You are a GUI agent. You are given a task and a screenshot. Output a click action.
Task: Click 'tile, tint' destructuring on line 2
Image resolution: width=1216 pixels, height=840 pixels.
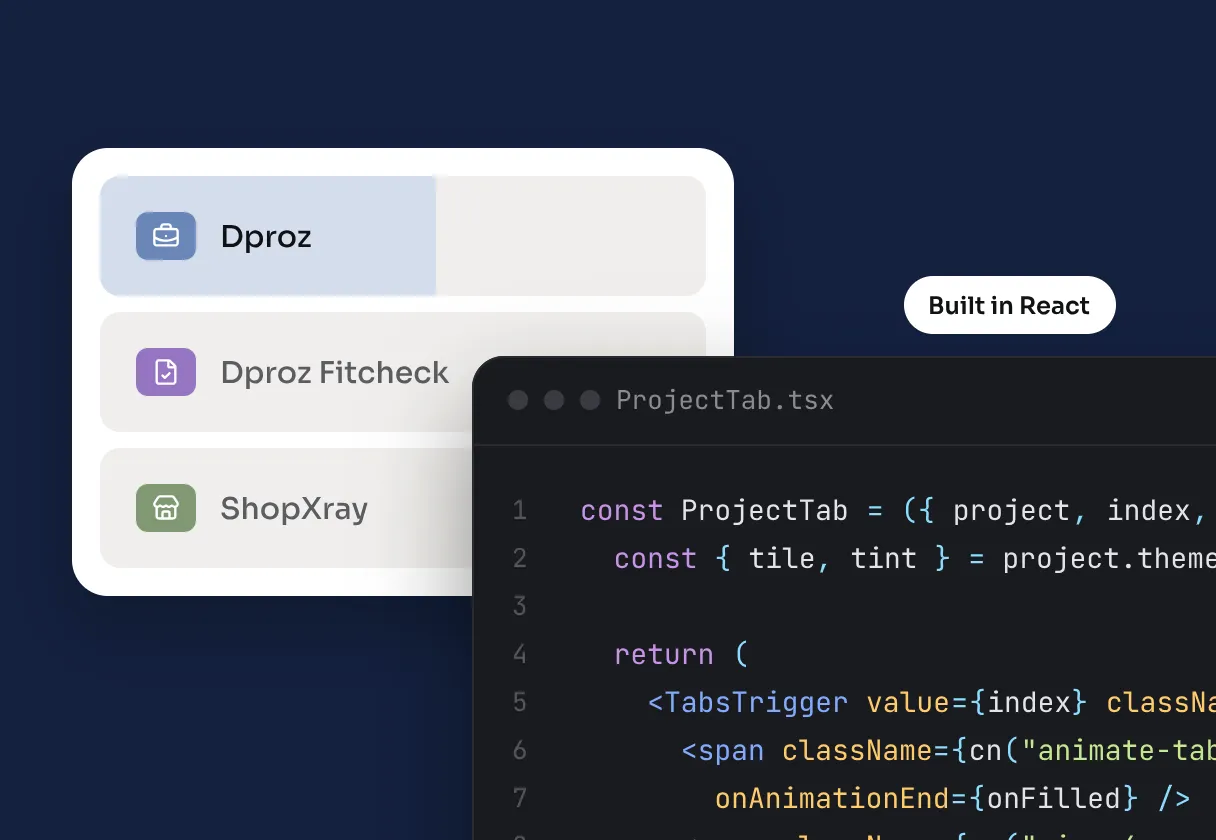(x=833, y=559)
